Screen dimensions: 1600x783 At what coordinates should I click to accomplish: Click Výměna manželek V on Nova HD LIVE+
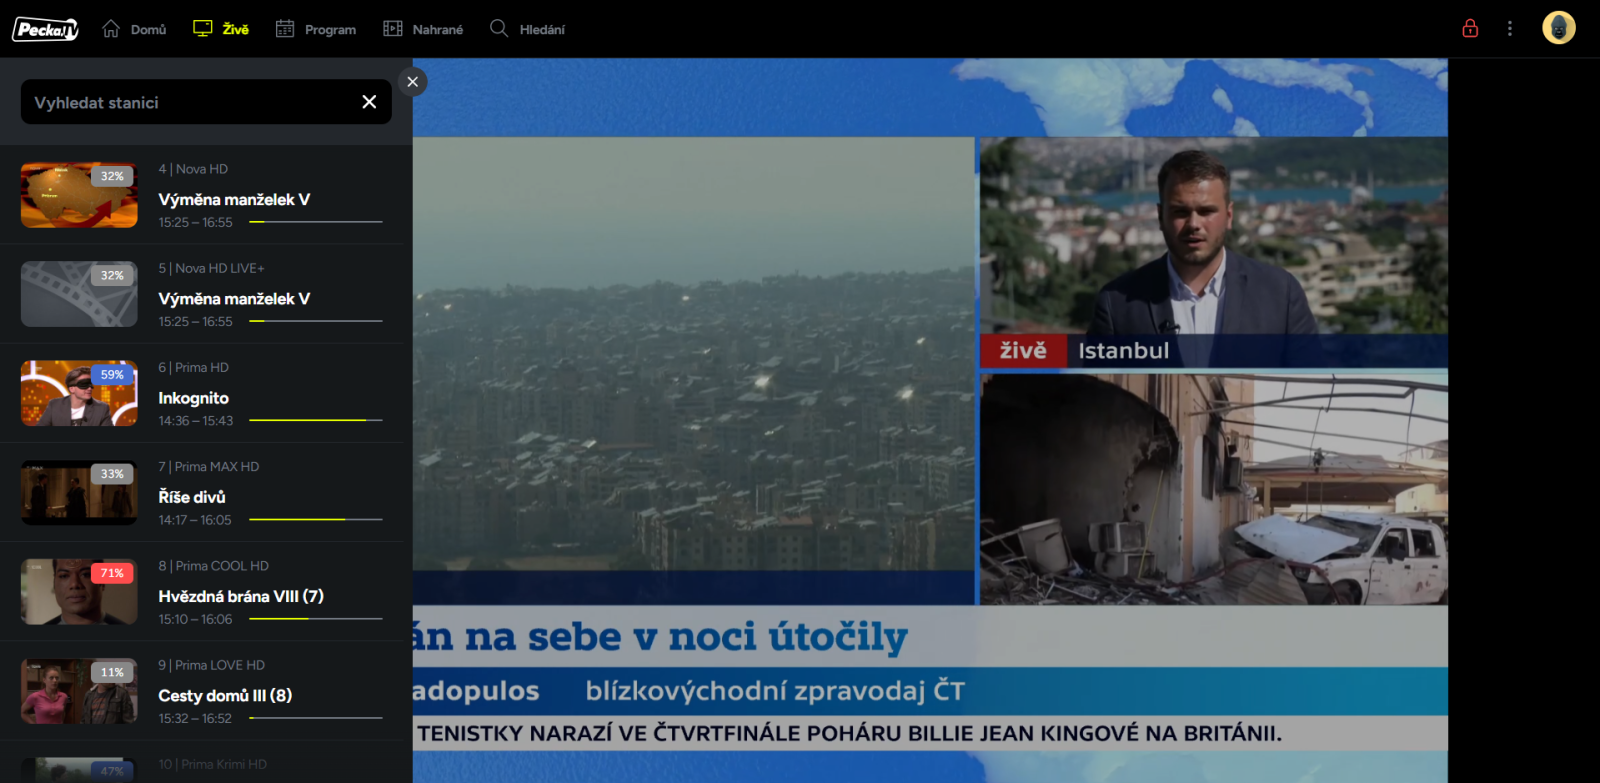[x=234, y=298]
